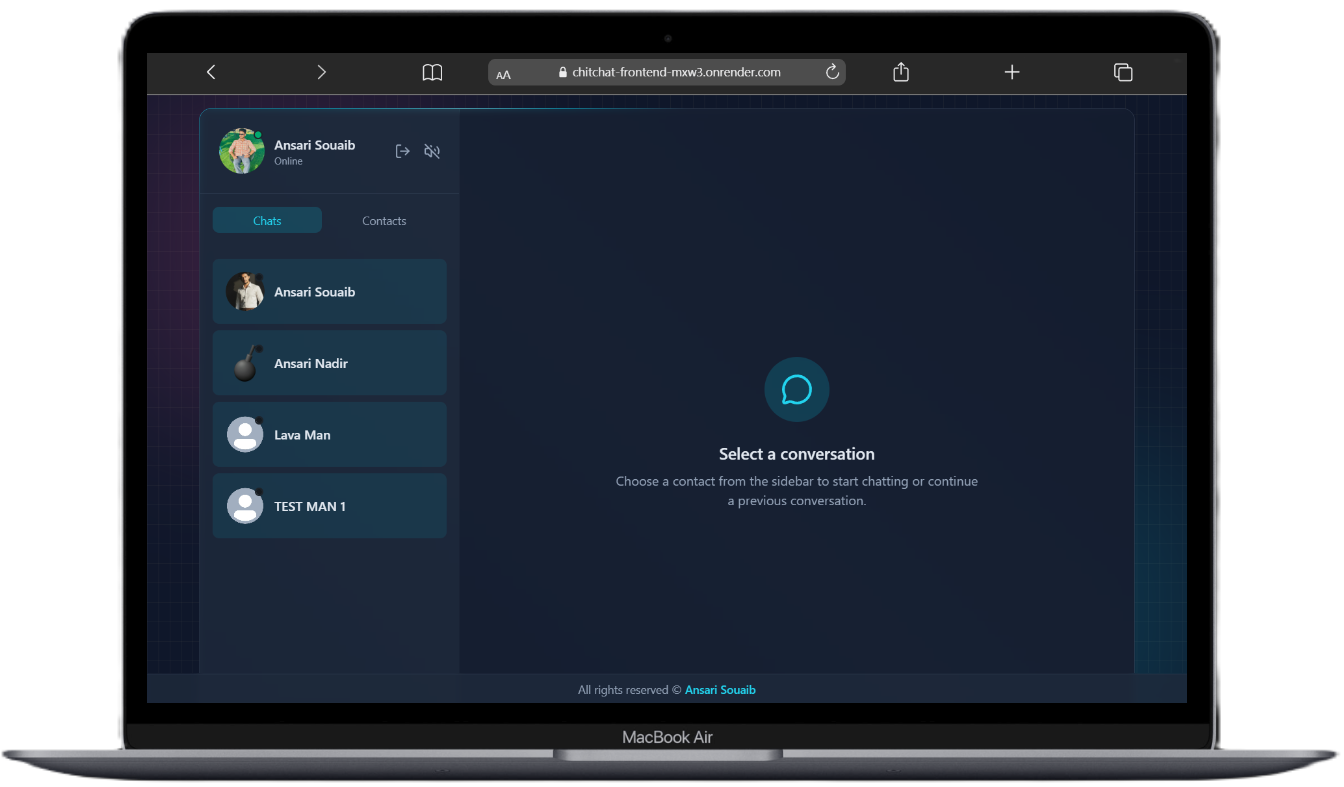This screenshot has height=787, width=1344.
Task: Click the Online status text under username
Action: pos(289,161)
